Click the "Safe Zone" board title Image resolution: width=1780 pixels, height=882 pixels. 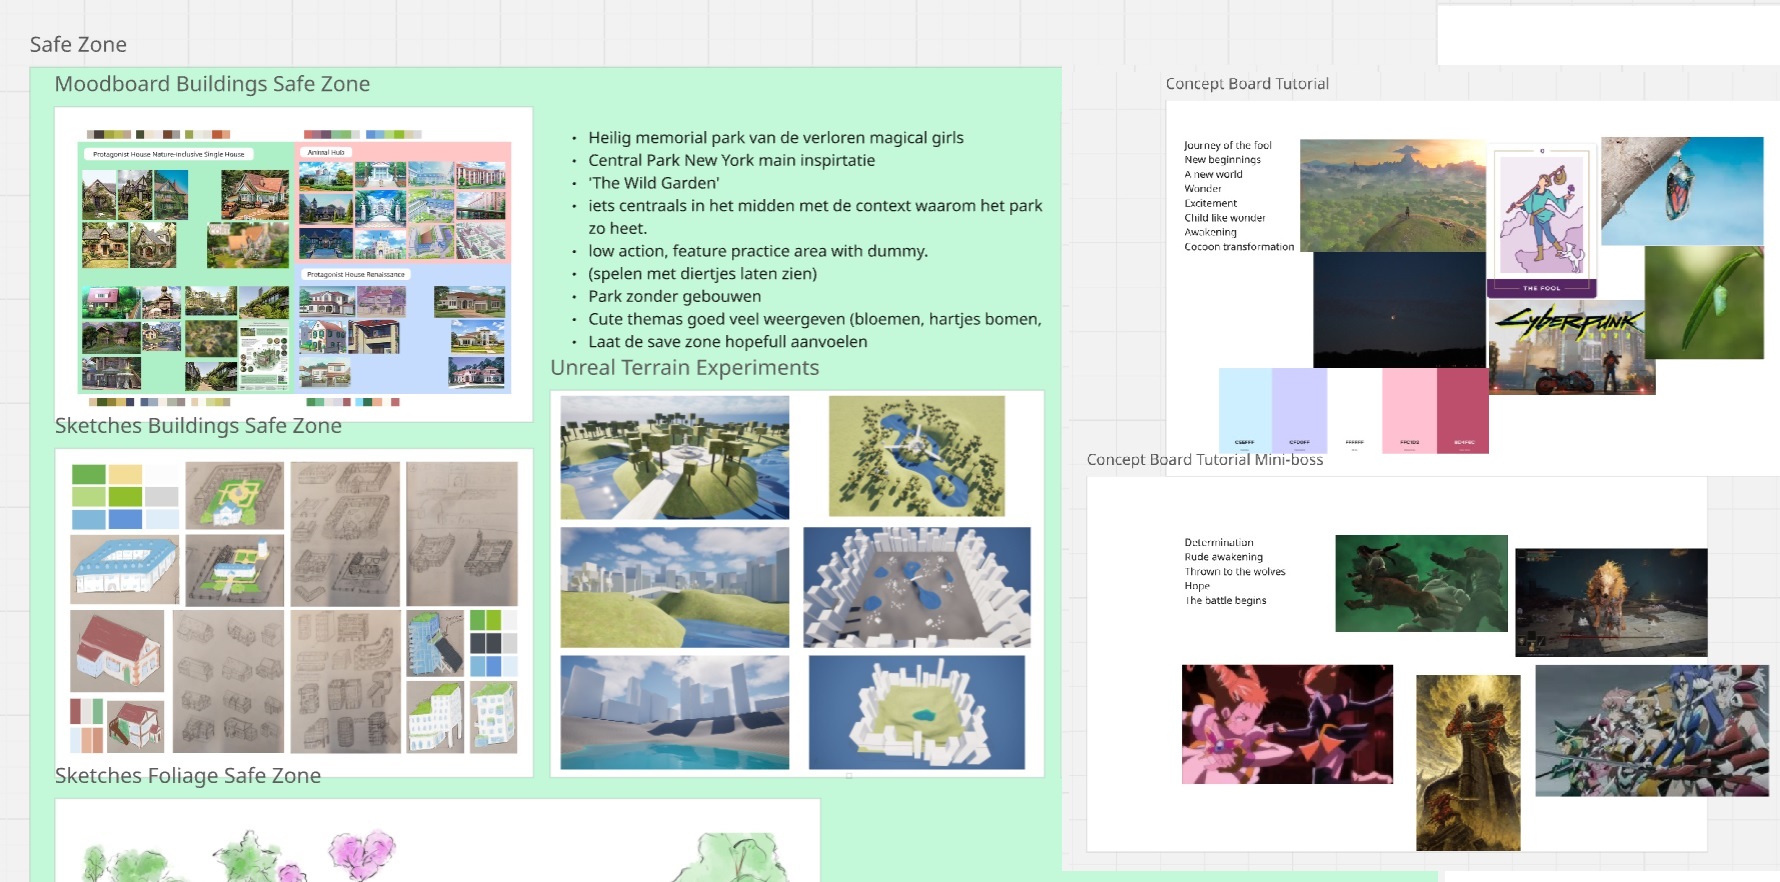tap(78, 45)
